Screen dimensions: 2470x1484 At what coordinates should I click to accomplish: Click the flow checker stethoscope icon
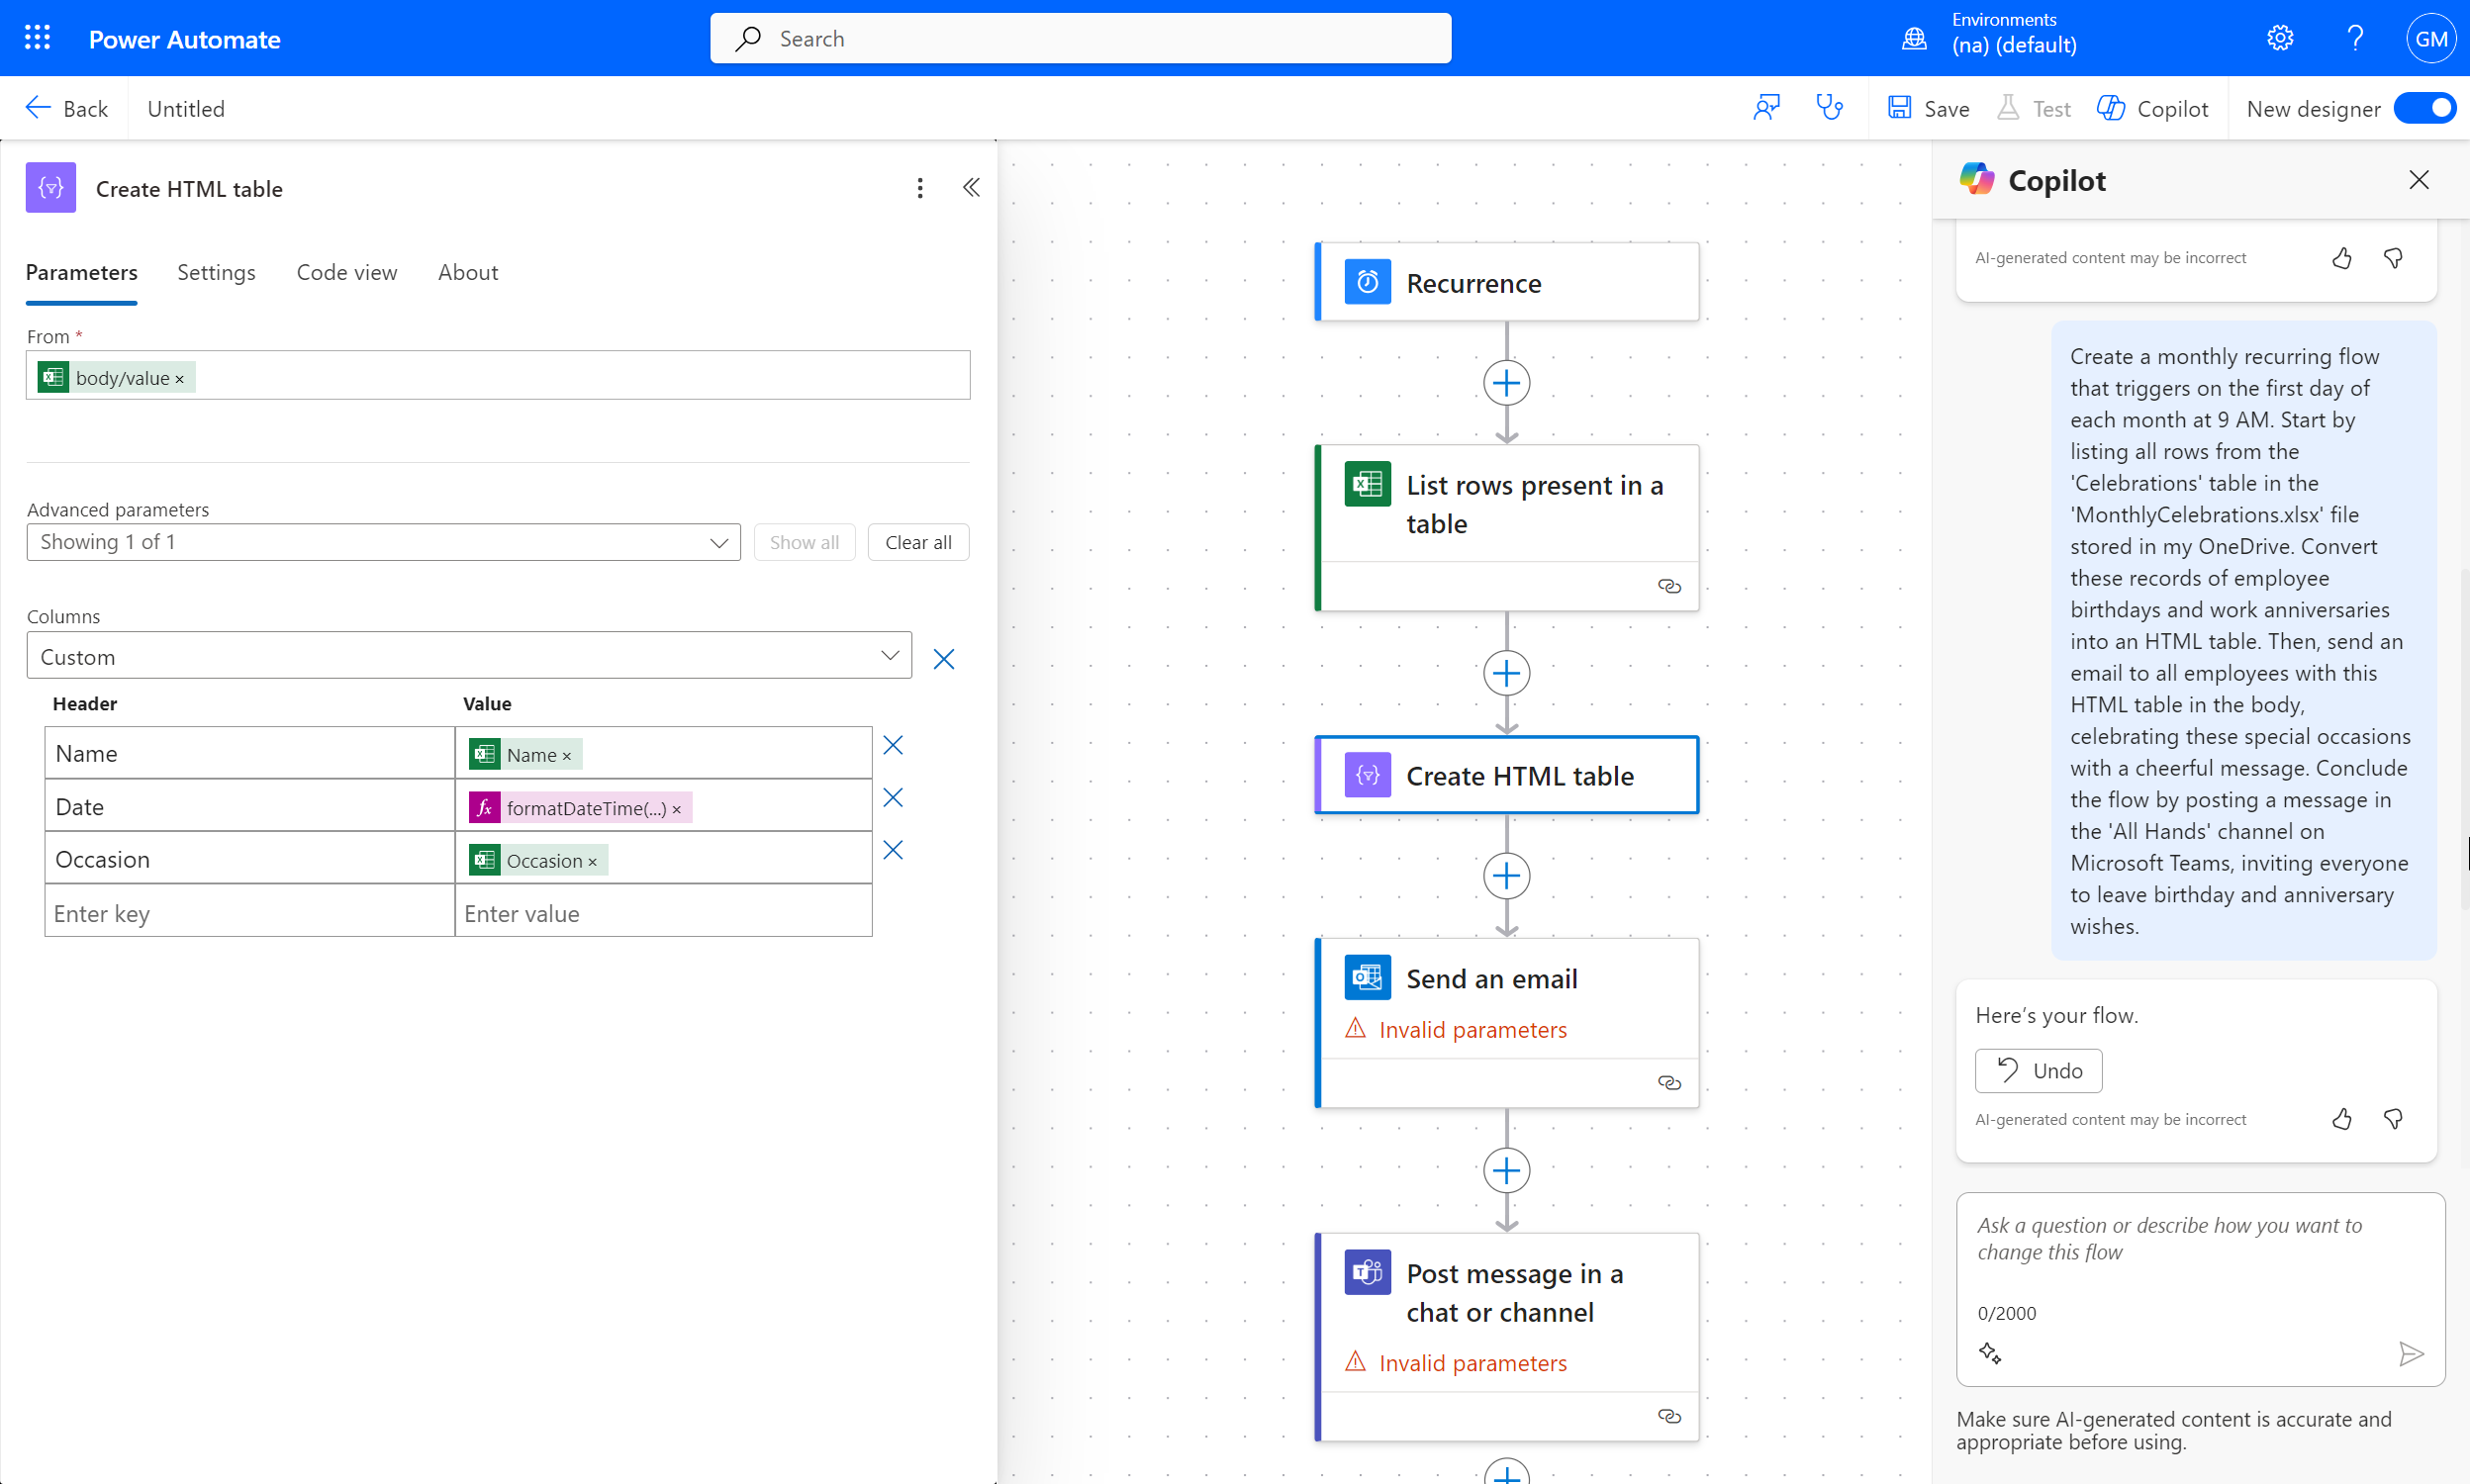pos(1829,108)
